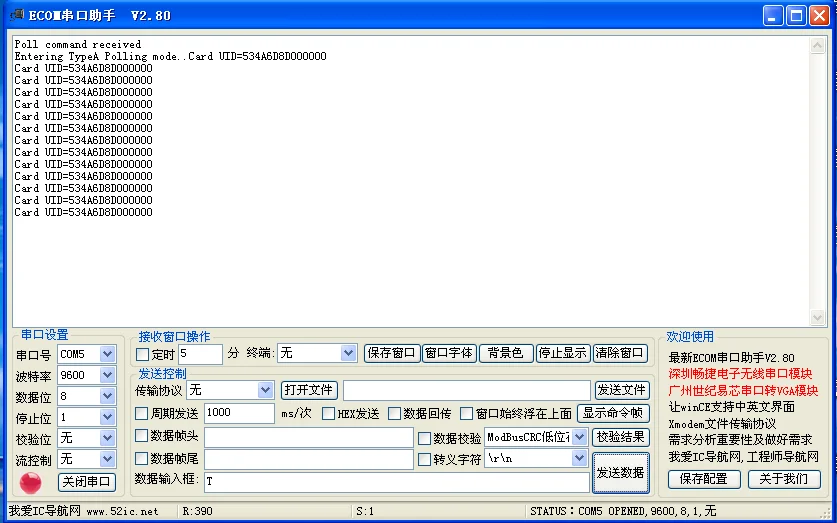The height and width of the screenshot is (523, 837).
Task: Open the 背景色 background color picker
Action: click(506, 353)
